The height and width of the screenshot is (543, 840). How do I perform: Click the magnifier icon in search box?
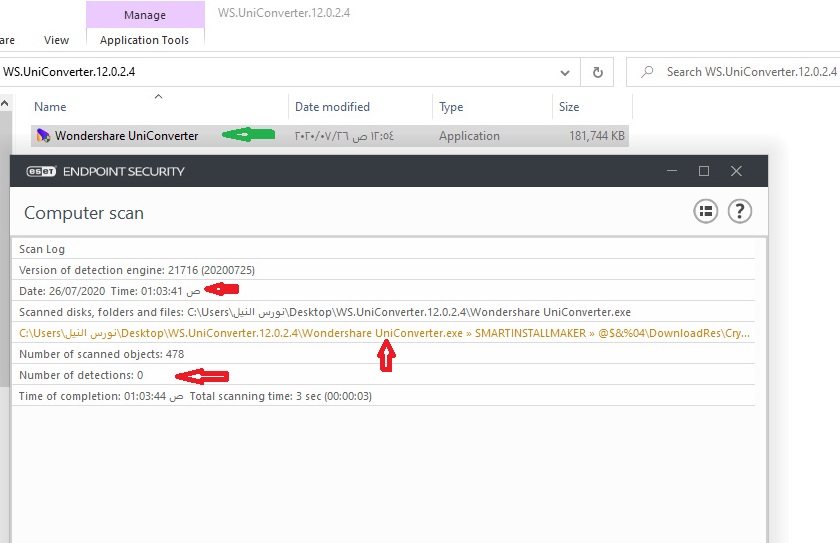pyautogui.click(x=648, y=72)
